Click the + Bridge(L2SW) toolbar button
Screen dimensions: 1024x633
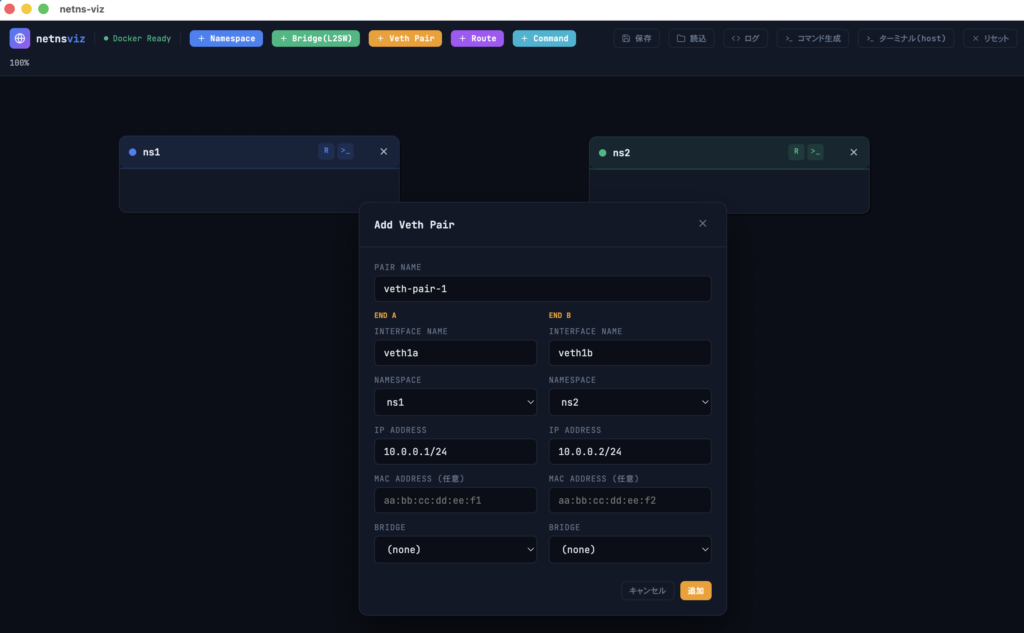click(x=314, y=38)
